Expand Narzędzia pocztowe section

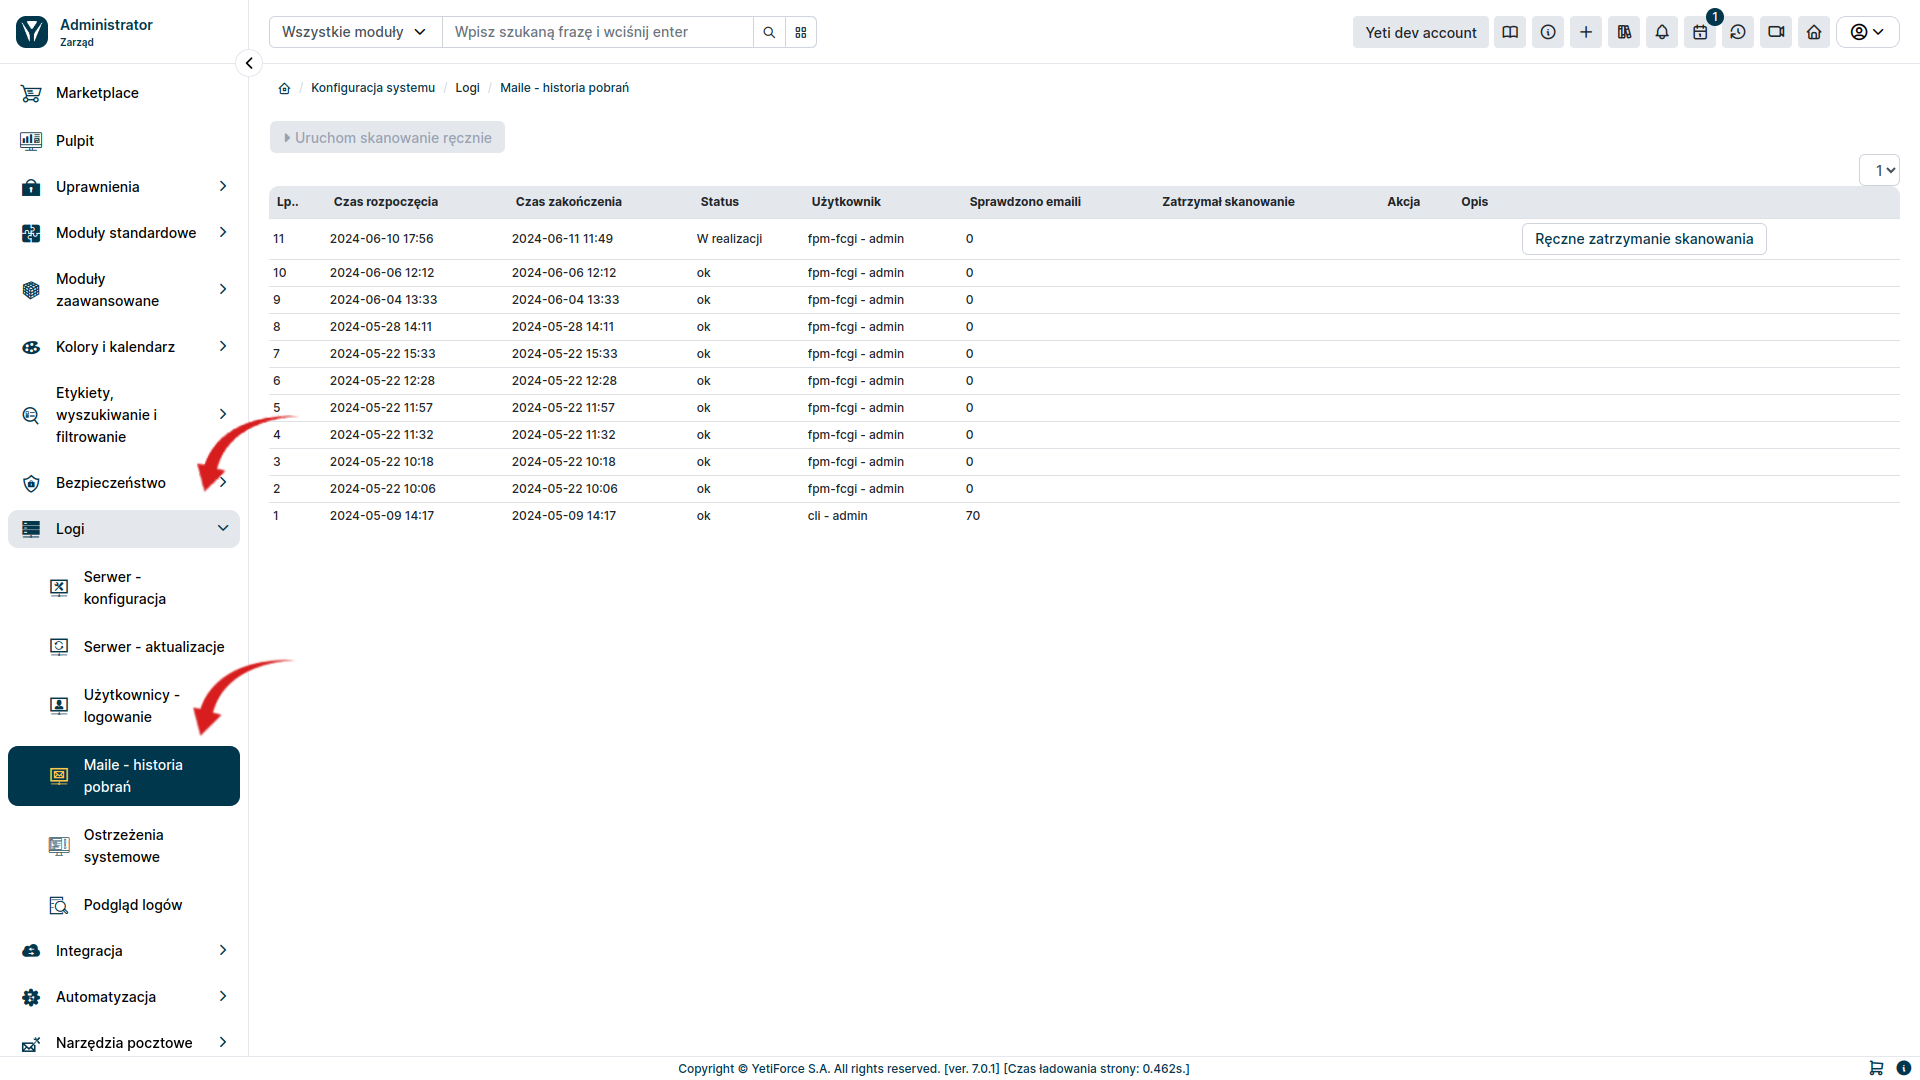point(124,1043)
